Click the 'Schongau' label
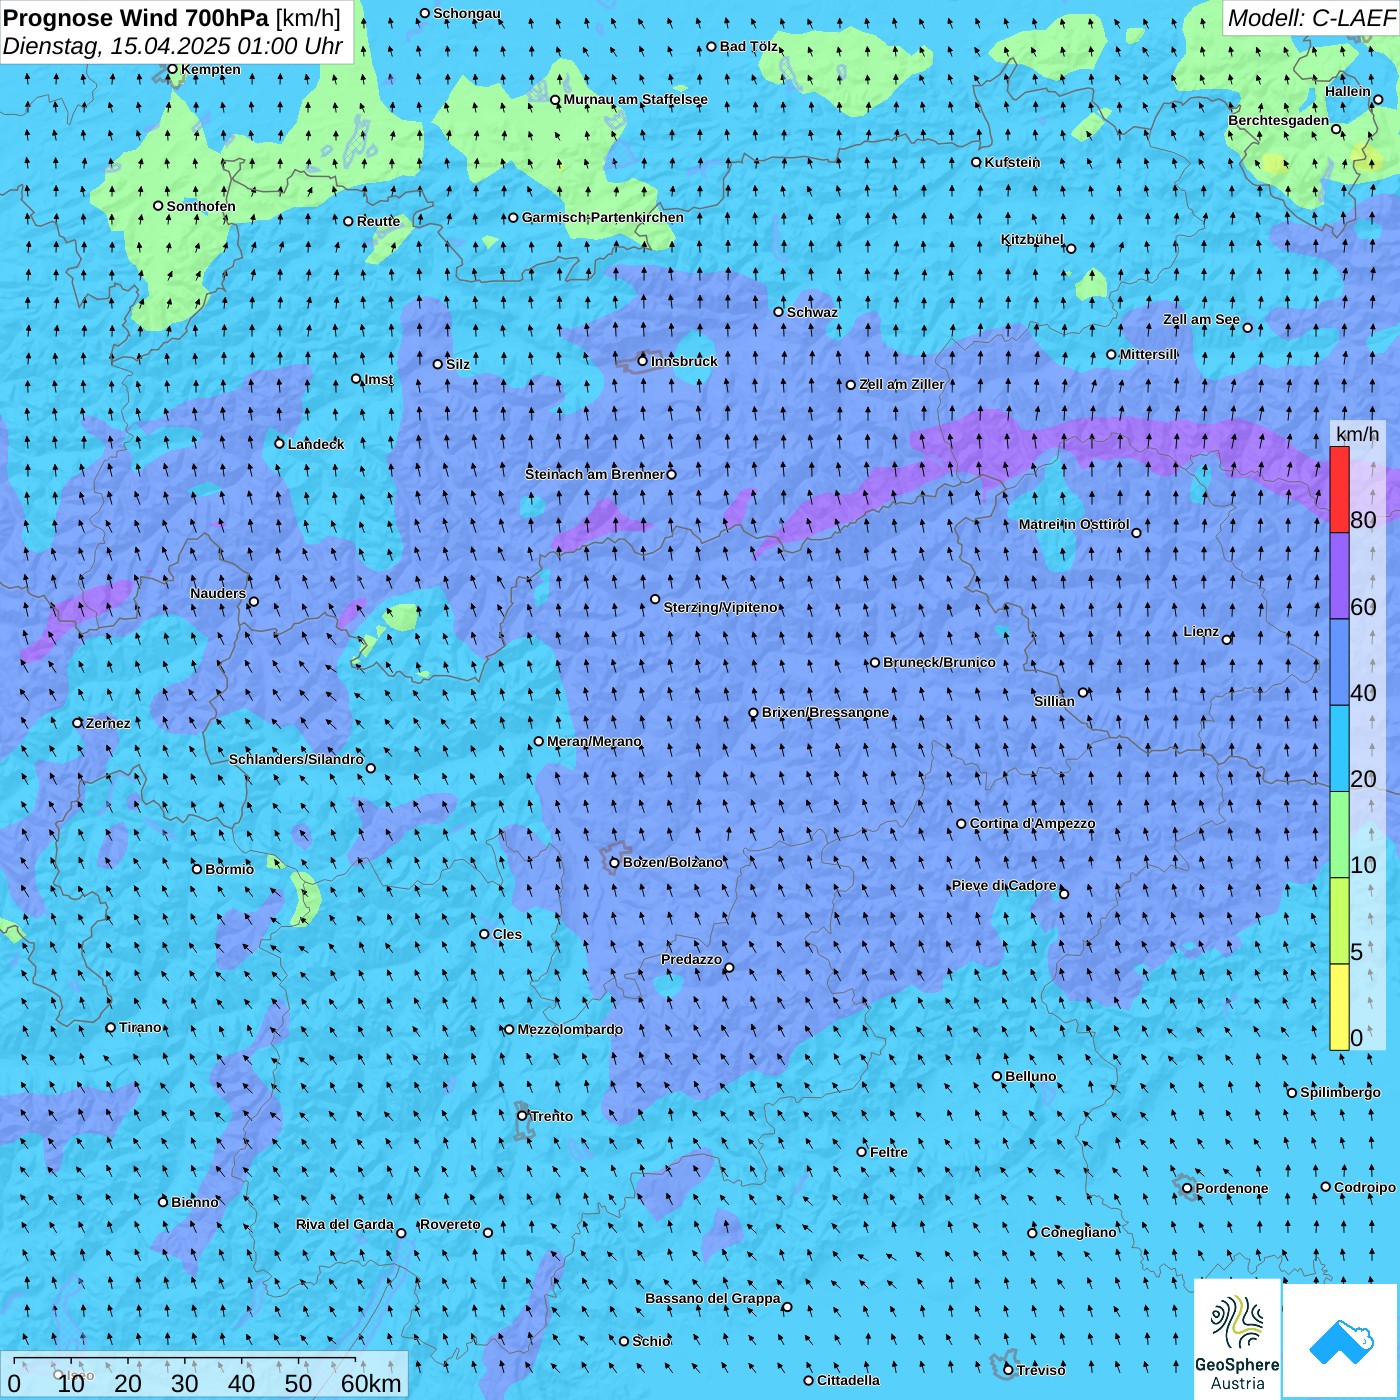Screen dimensions: 1400x1400 466,13
